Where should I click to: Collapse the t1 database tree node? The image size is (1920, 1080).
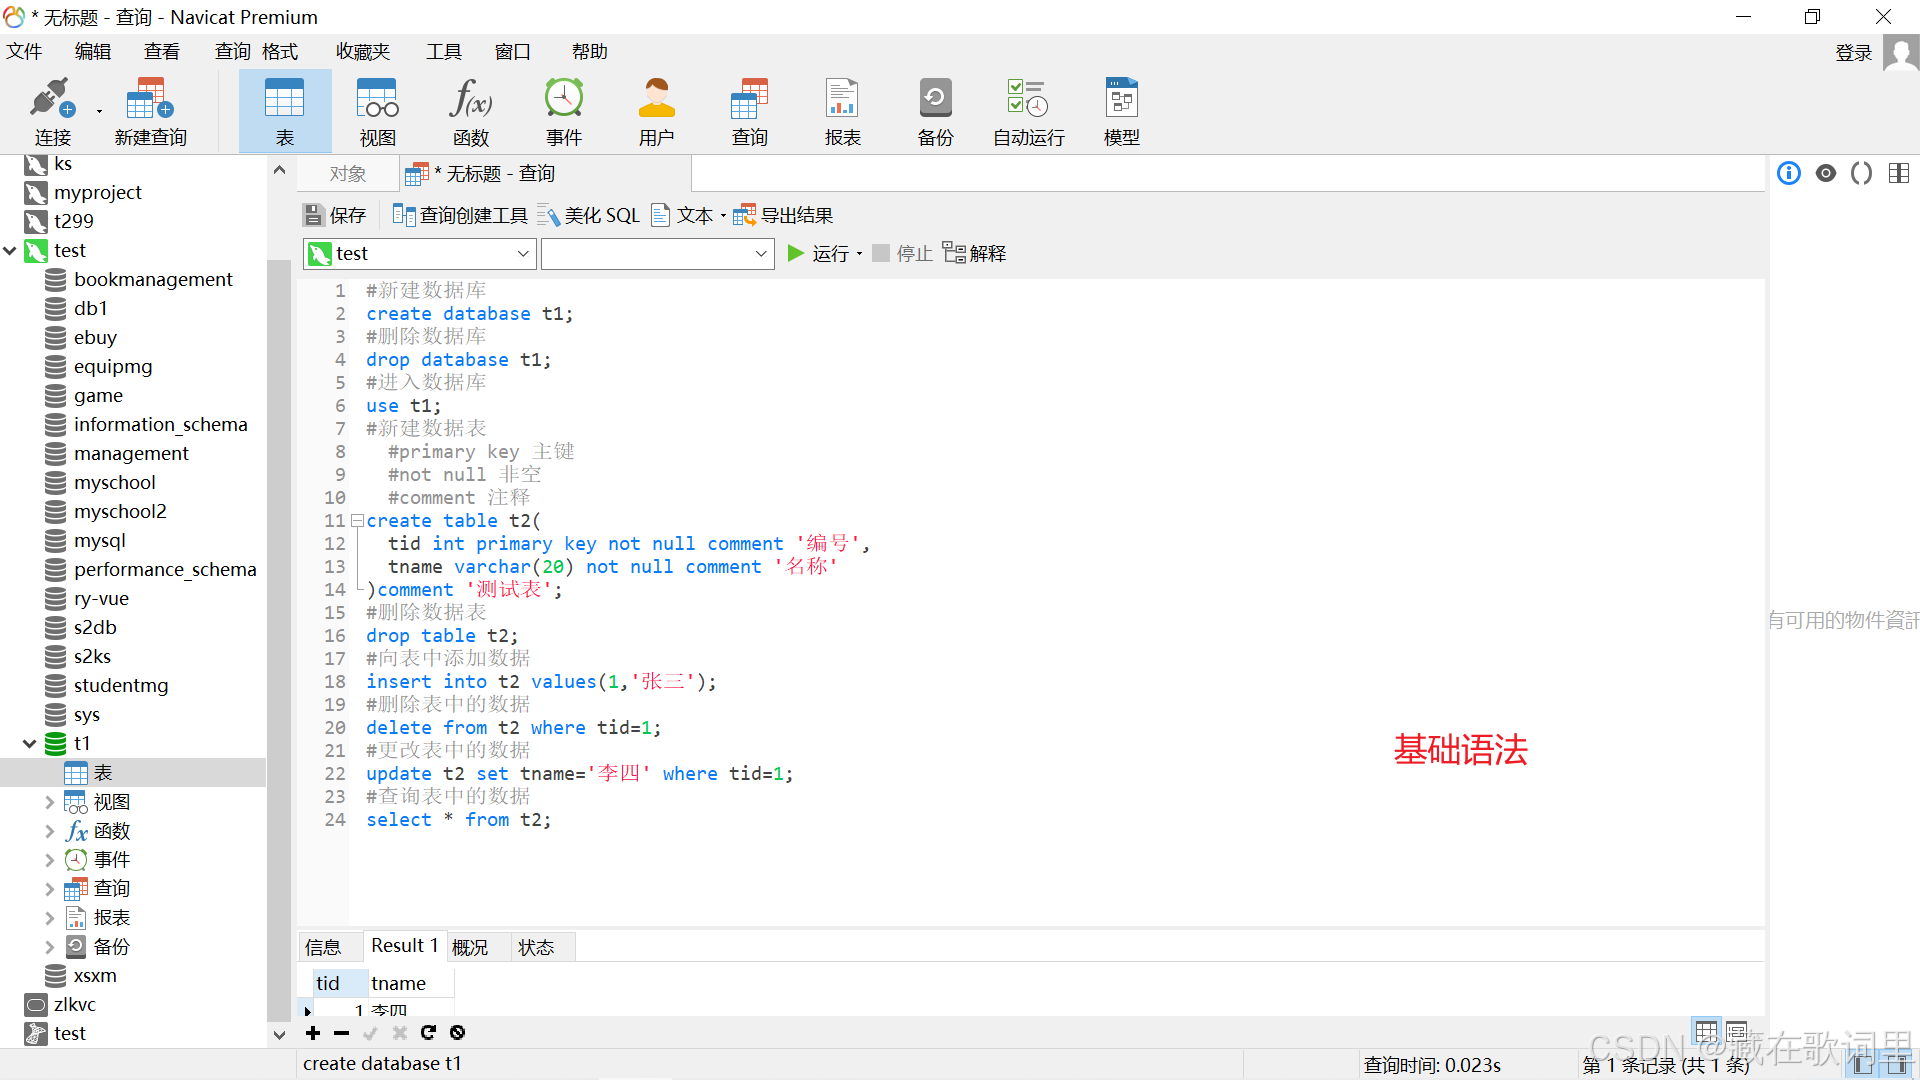pyautogui.click(x=30, y=744)
